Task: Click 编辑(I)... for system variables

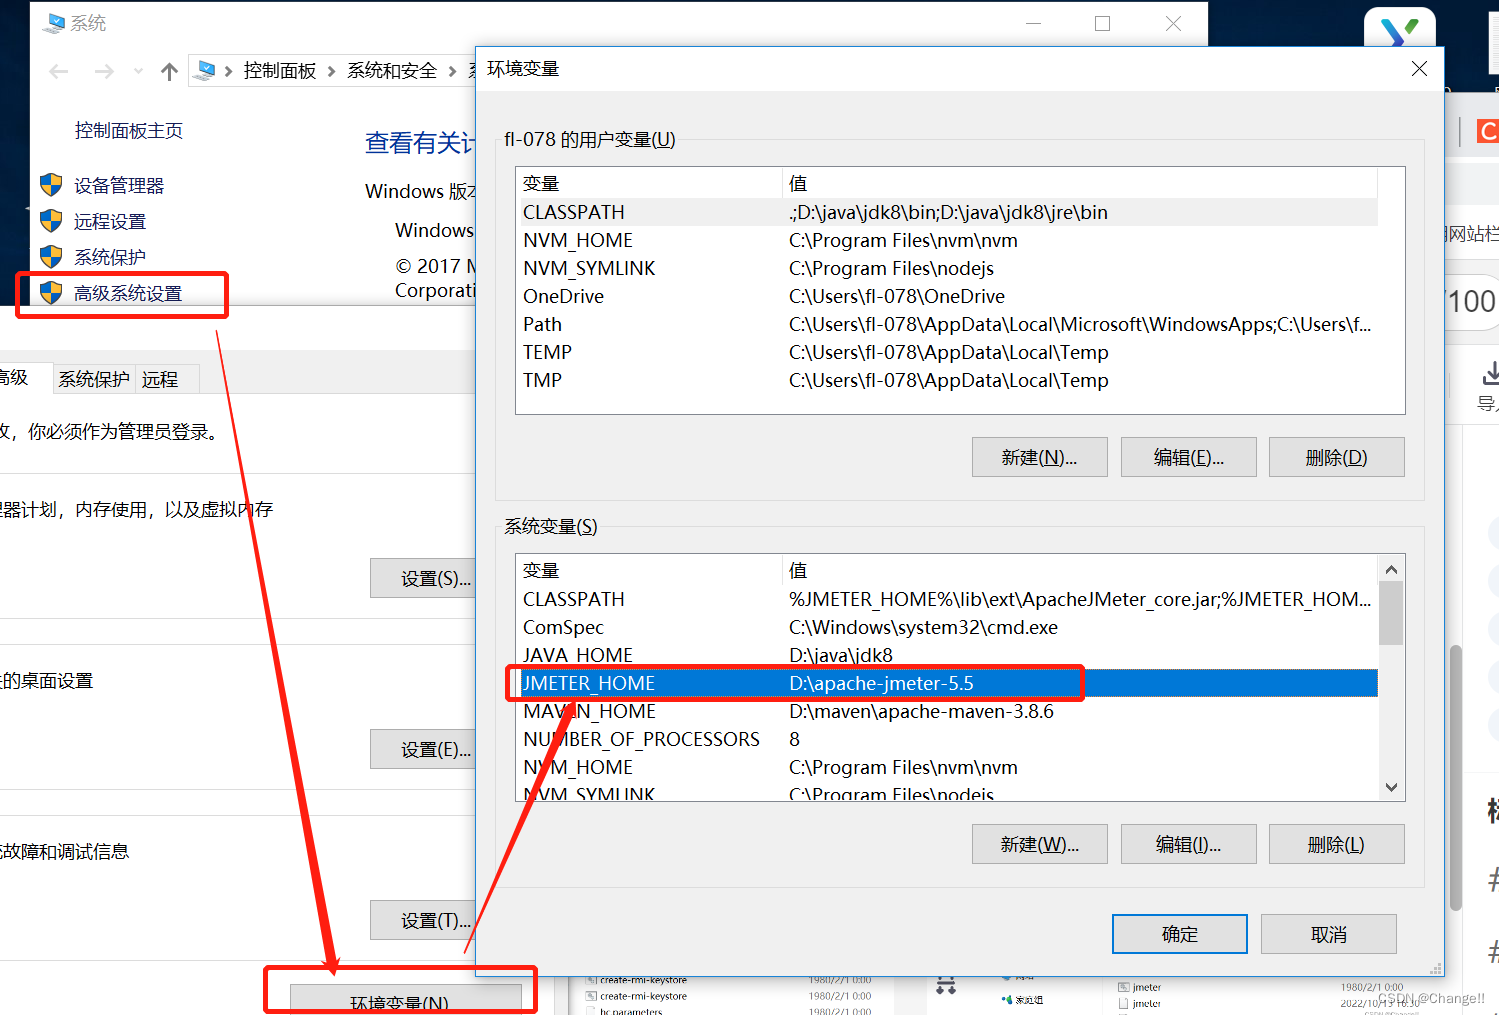Action: coord(1188,844)
